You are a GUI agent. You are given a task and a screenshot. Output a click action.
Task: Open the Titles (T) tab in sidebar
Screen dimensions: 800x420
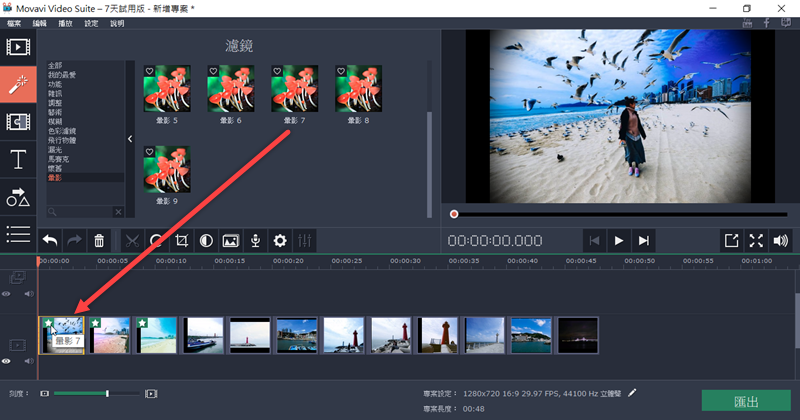tap(18, 159)
